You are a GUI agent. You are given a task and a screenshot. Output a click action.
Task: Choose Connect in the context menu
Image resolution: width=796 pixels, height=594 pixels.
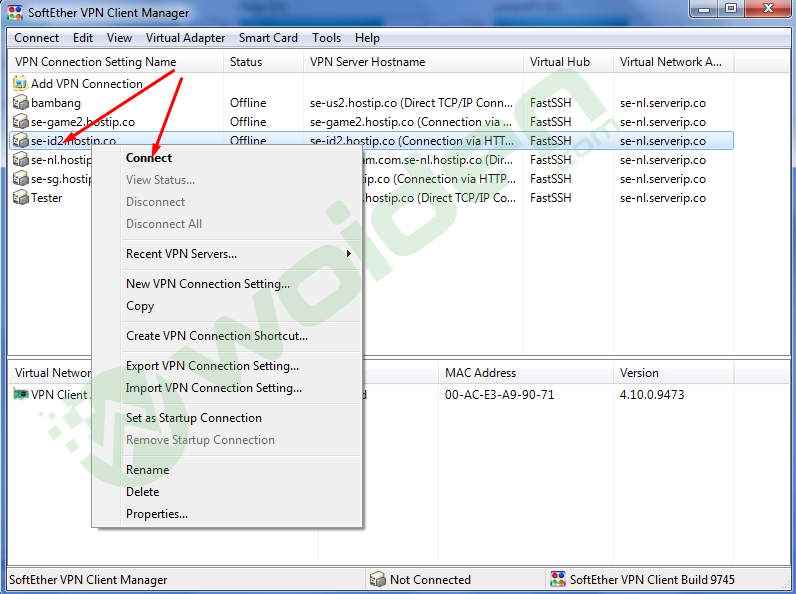[149, 158]
